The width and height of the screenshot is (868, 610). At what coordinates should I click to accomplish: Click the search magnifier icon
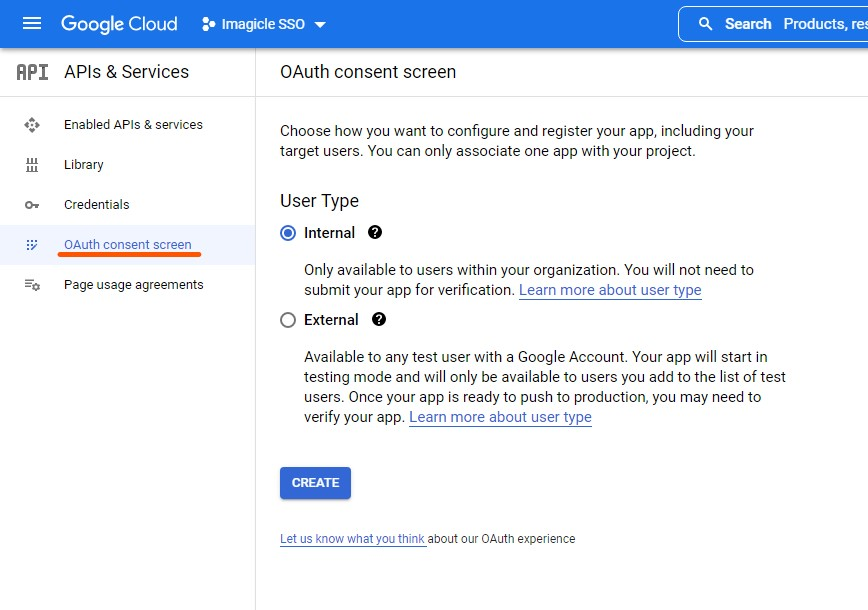[706, 24]
